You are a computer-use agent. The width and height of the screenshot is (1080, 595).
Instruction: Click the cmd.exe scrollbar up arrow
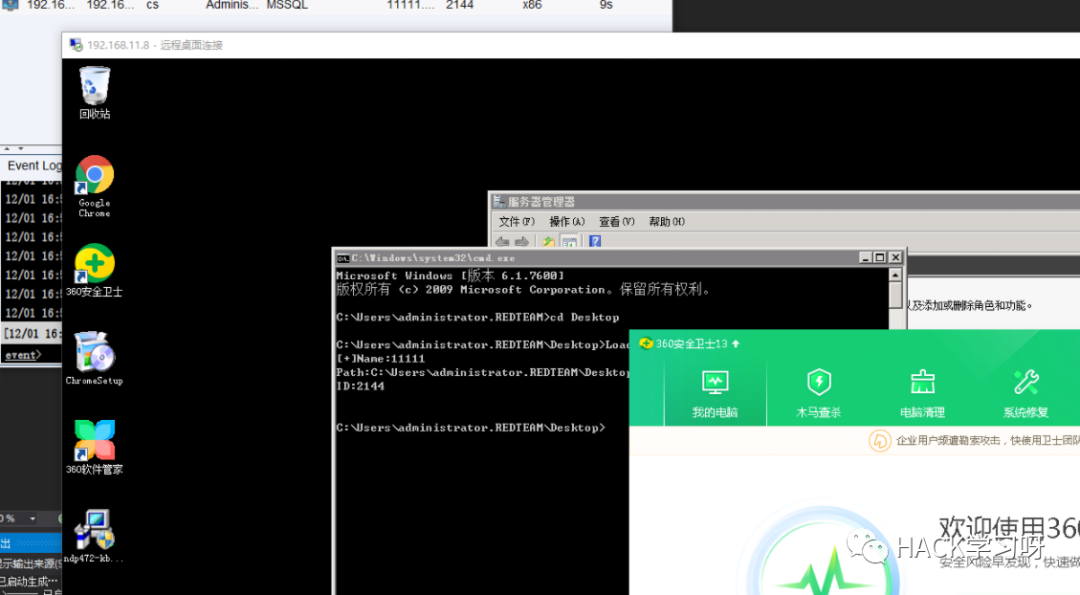895,275
